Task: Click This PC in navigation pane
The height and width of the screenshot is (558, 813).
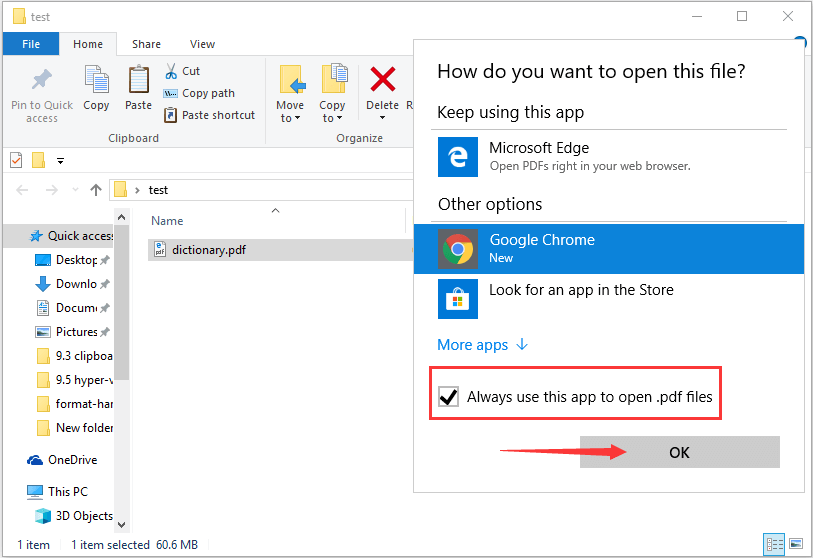Action: click(x=57, y=492)
